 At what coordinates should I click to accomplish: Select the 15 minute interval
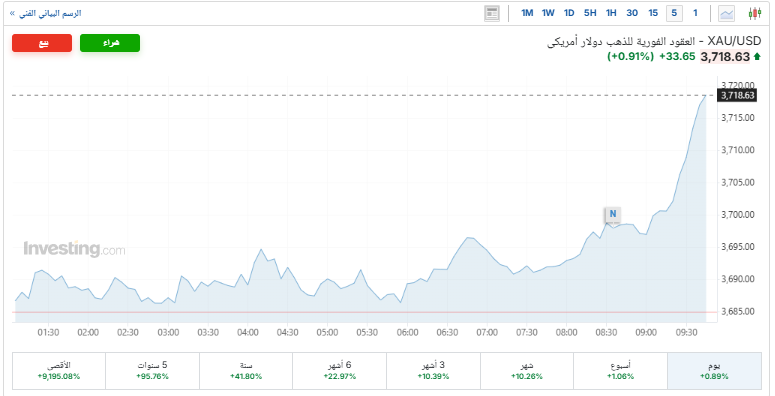tap(653, 13)
